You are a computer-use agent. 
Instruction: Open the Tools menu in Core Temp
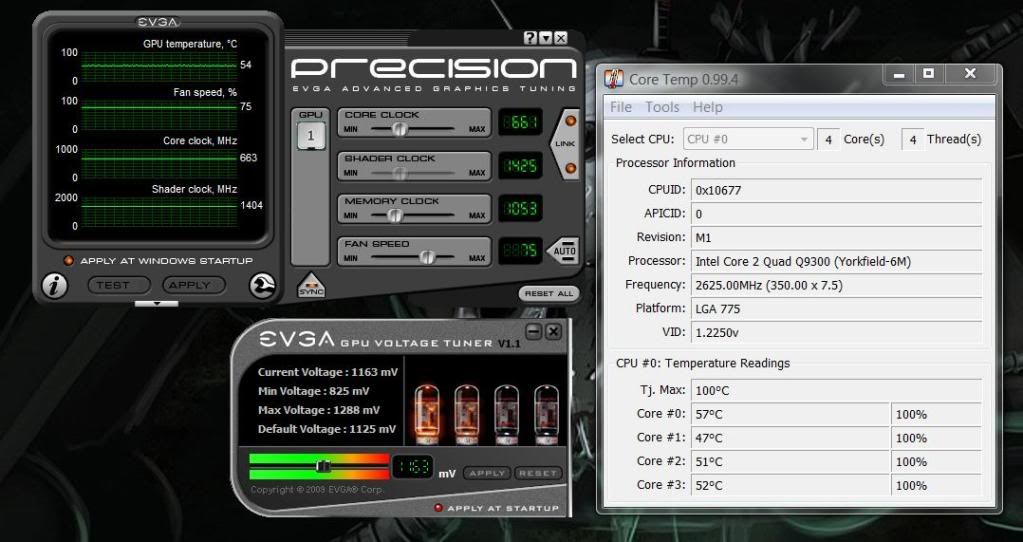click(662, 107)
